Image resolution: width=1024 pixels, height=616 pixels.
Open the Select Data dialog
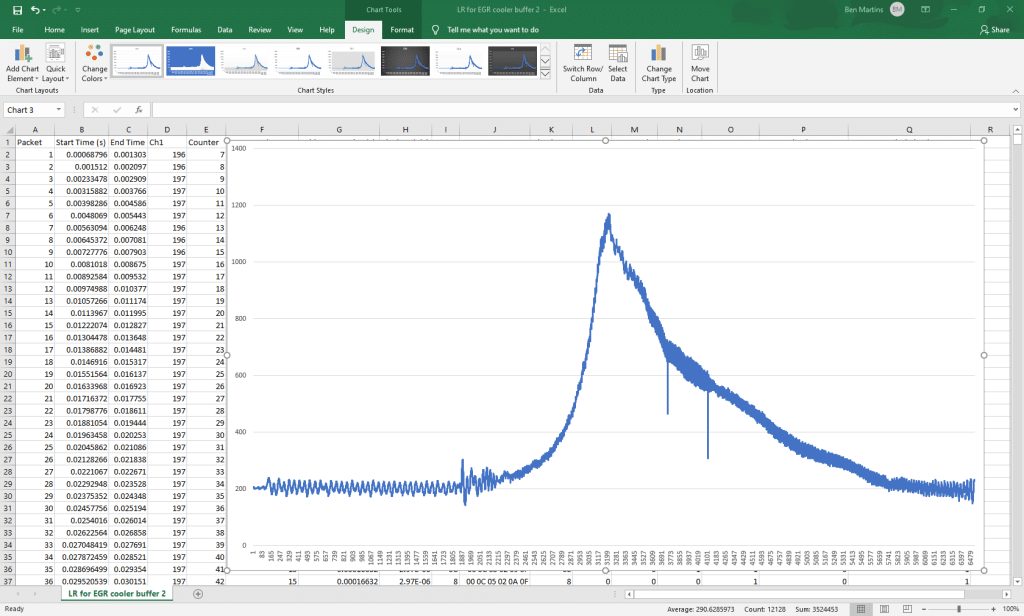(617, 63)
